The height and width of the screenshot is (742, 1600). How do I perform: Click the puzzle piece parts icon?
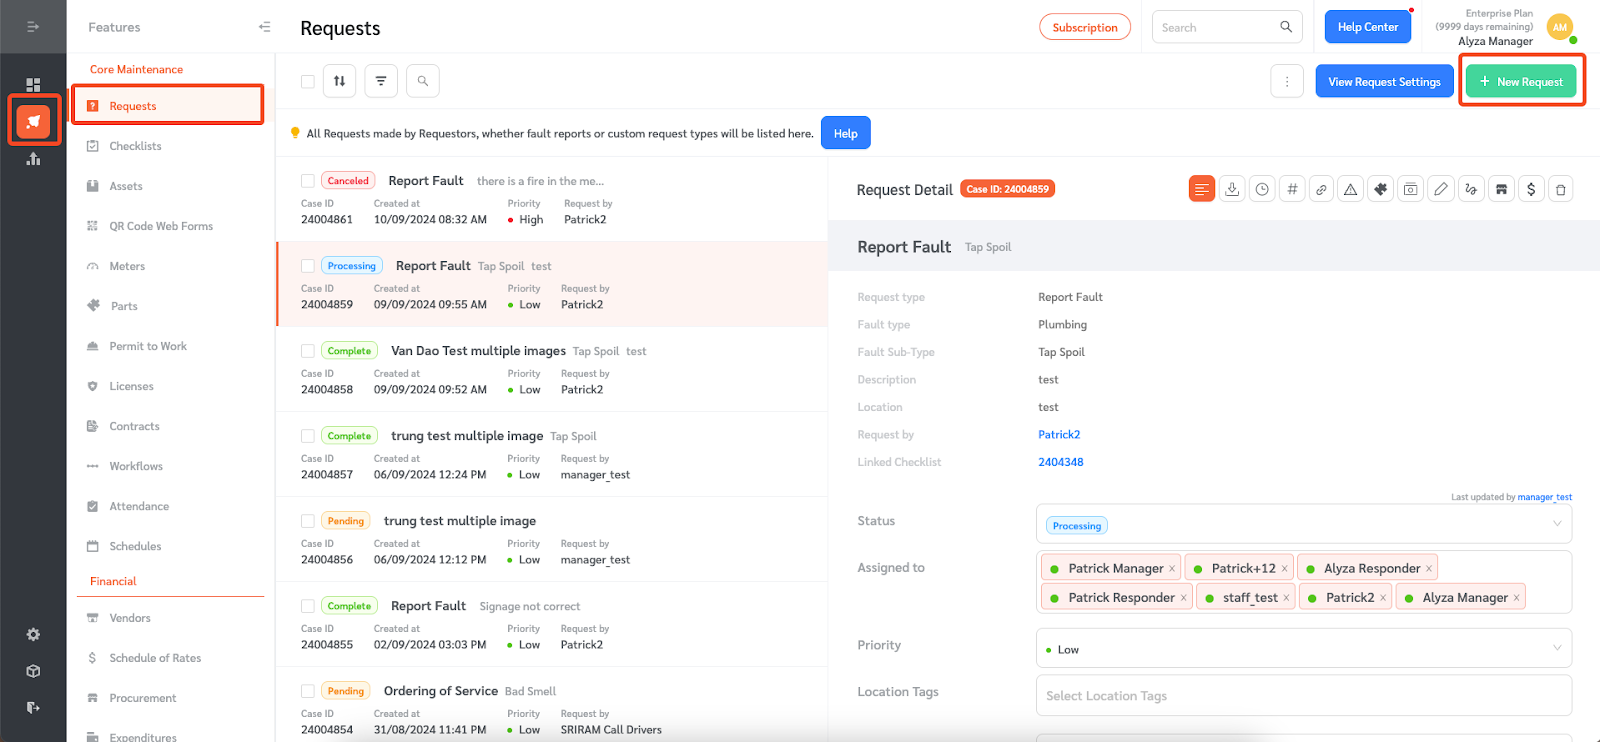tap(1381, 189)
